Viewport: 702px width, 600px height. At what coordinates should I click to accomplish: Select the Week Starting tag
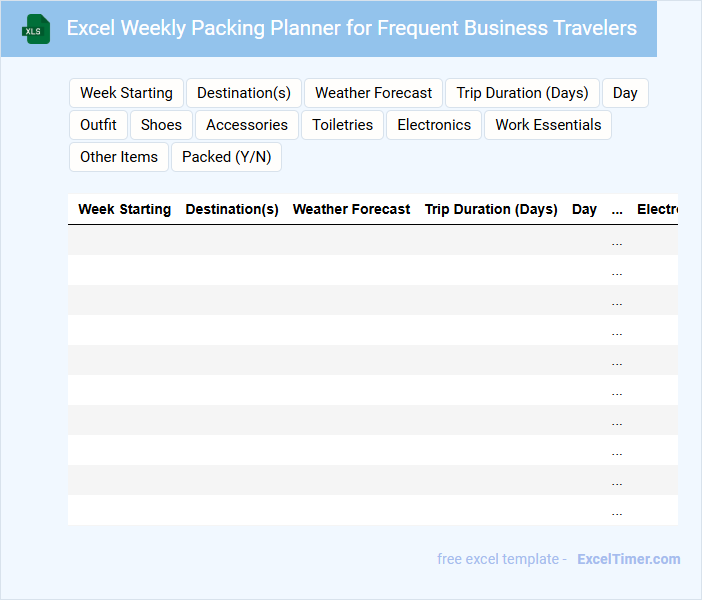[126, 93]
